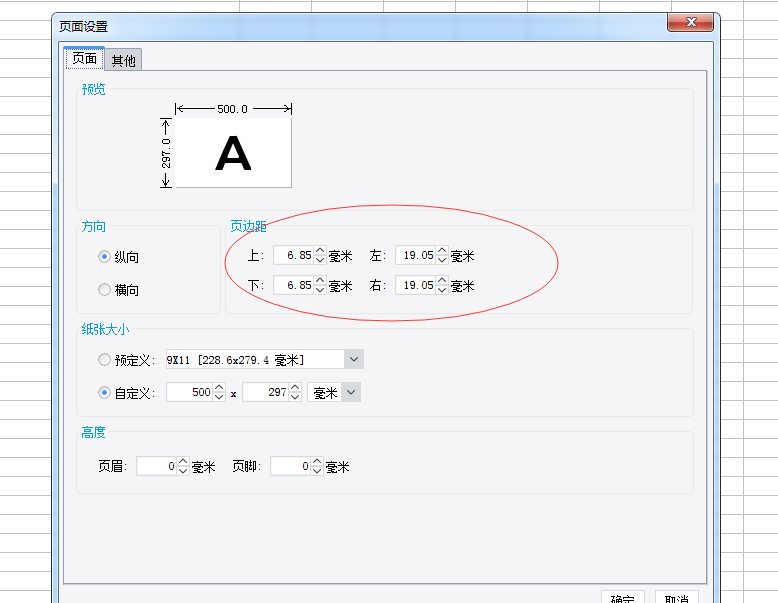Image resolution: width=778 pixels, height=603 pixels.
Task: Increase the 右 margin with up arrow
Action: coord(442,280)
